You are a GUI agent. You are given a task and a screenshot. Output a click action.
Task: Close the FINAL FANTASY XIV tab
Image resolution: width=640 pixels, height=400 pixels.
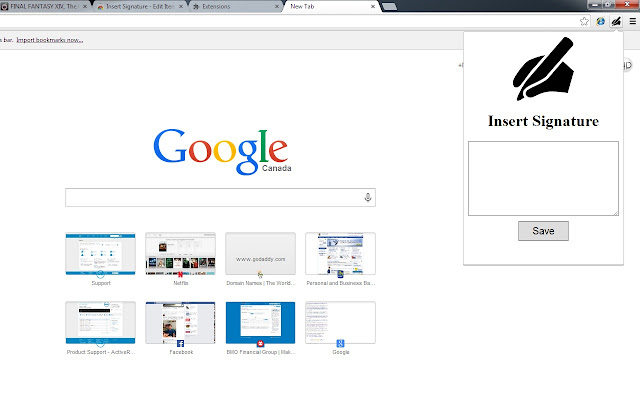[x=85, y=7]
